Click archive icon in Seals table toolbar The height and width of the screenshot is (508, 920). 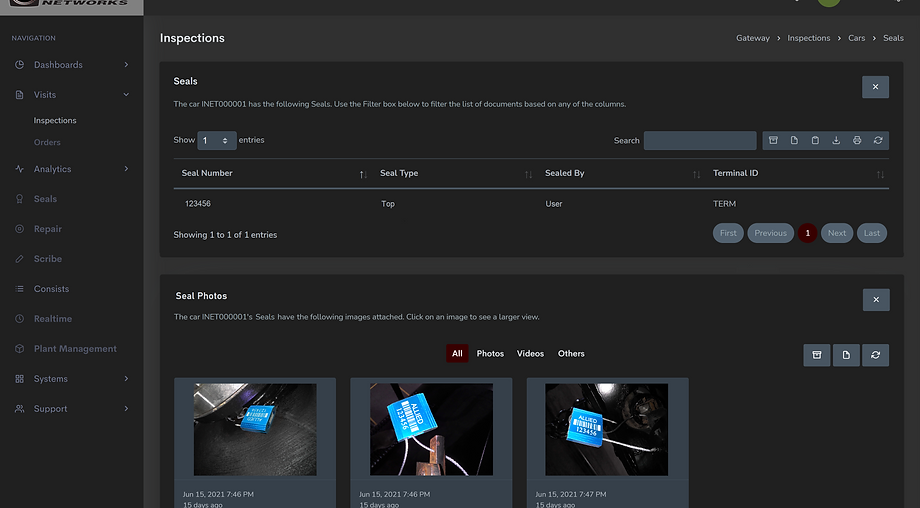pyautogui.click(x=773, y=140)
